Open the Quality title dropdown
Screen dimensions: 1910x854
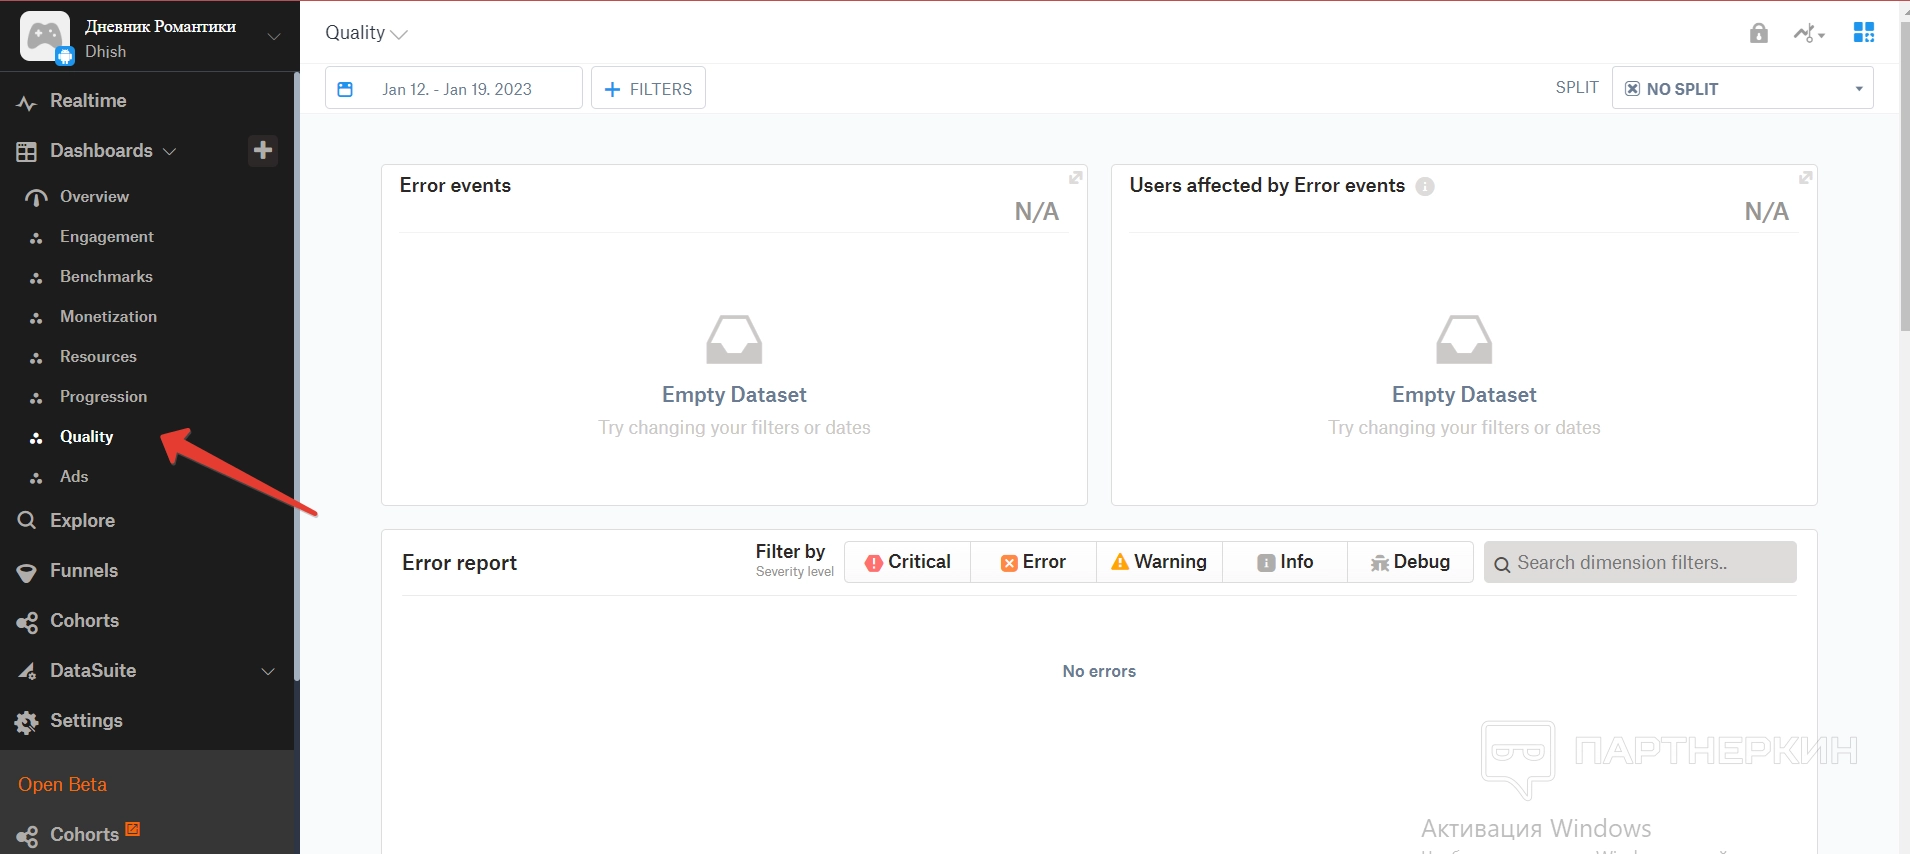[366, 33]
